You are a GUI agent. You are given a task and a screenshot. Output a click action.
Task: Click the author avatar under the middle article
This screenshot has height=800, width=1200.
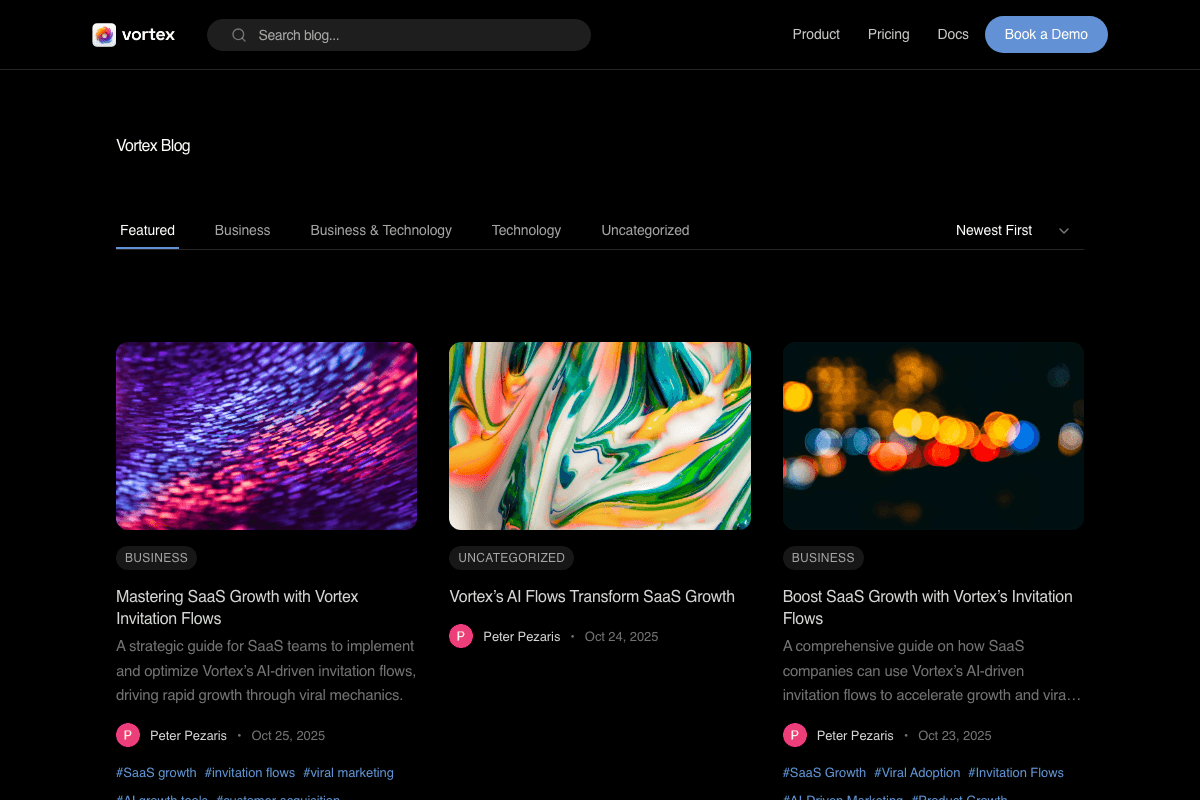click(461, 635)
